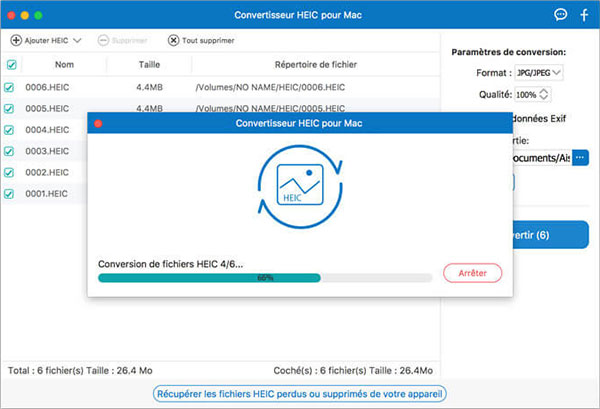
Task: Click the 0006.HEIC file path text
Action: point(270,88)
